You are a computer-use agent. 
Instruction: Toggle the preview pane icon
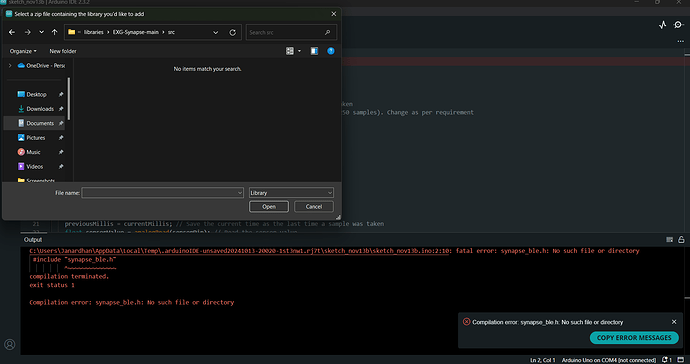coord(314,51)
